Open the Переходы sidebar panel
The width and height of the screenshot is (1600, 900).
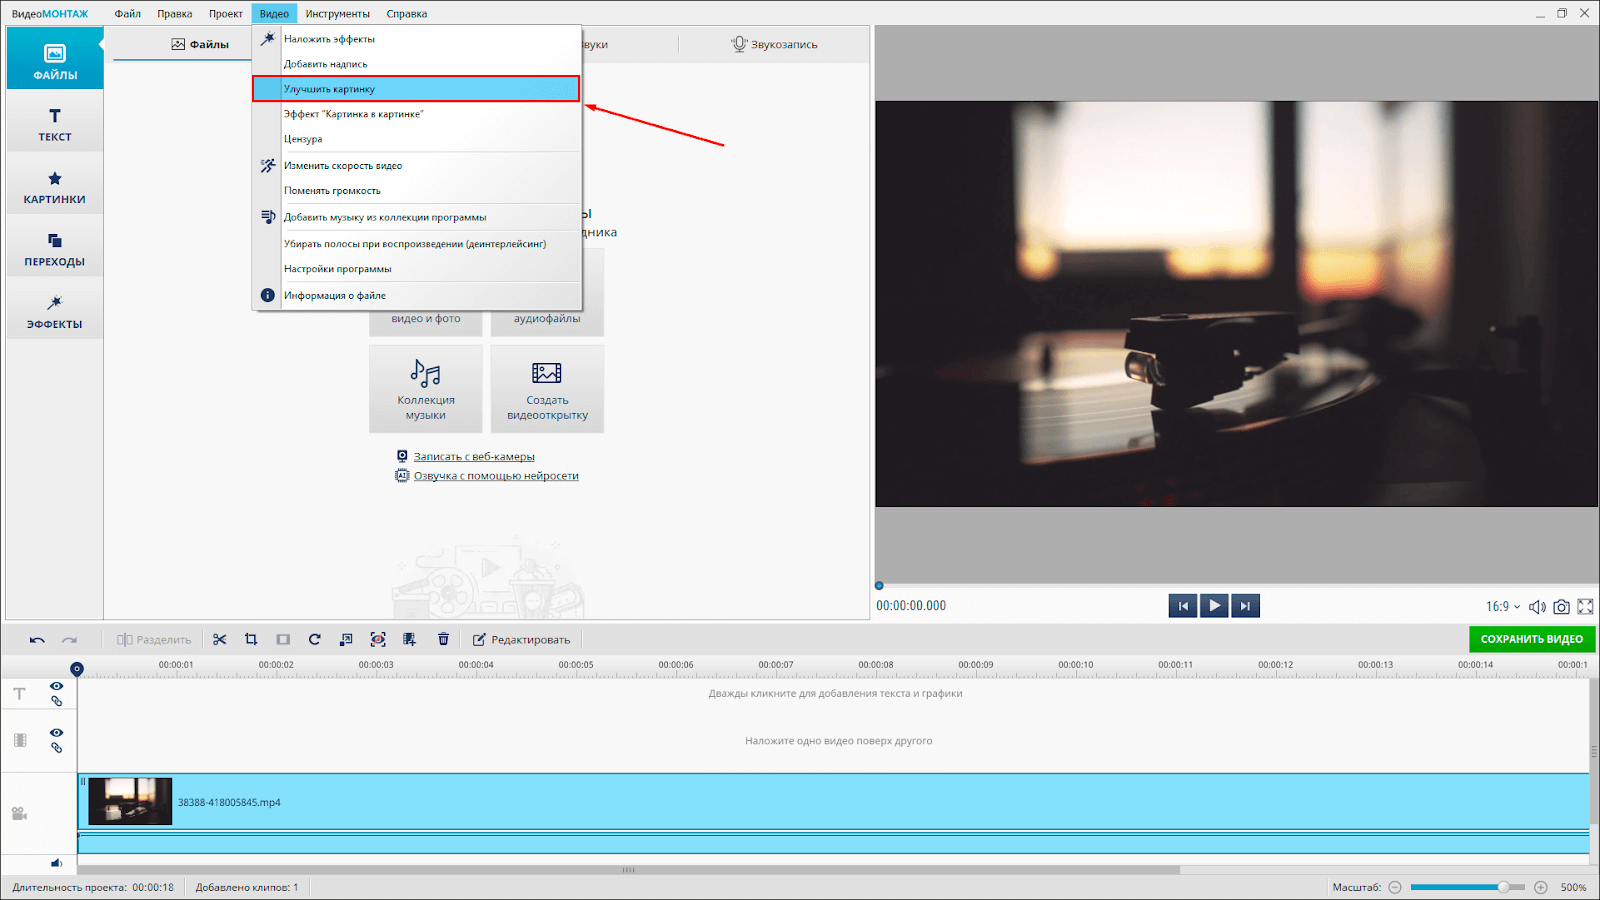(55, 249)
